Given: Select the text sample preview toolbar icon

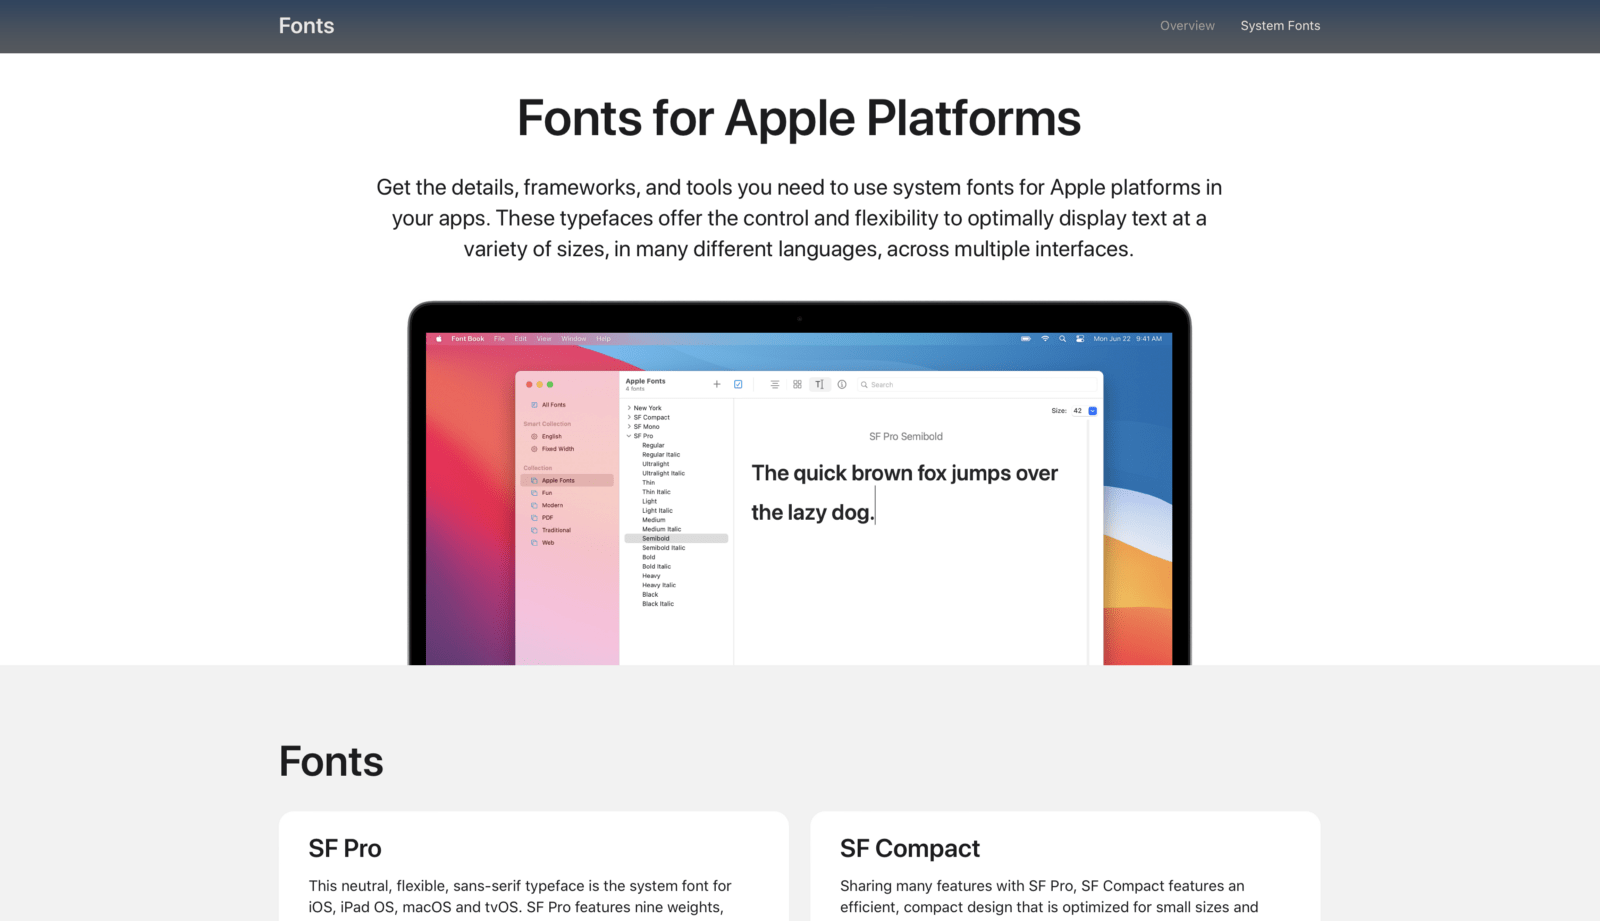Looking at the screenshot, I should (x=820, y=384).
